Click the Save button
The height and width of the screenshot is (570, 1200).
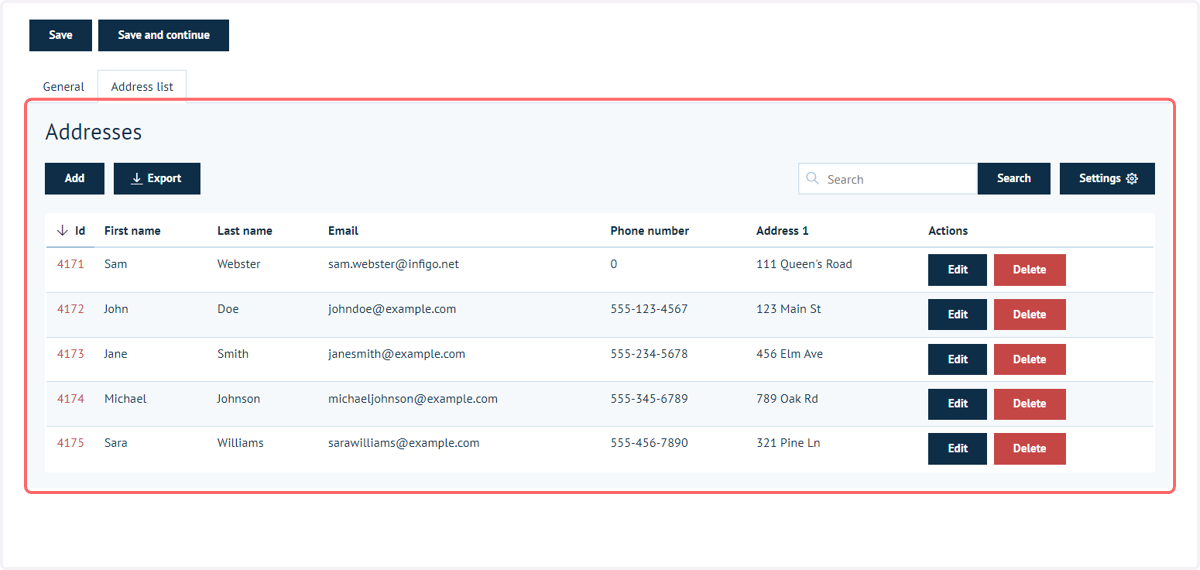pyautogui.click(x=61, y=35)
